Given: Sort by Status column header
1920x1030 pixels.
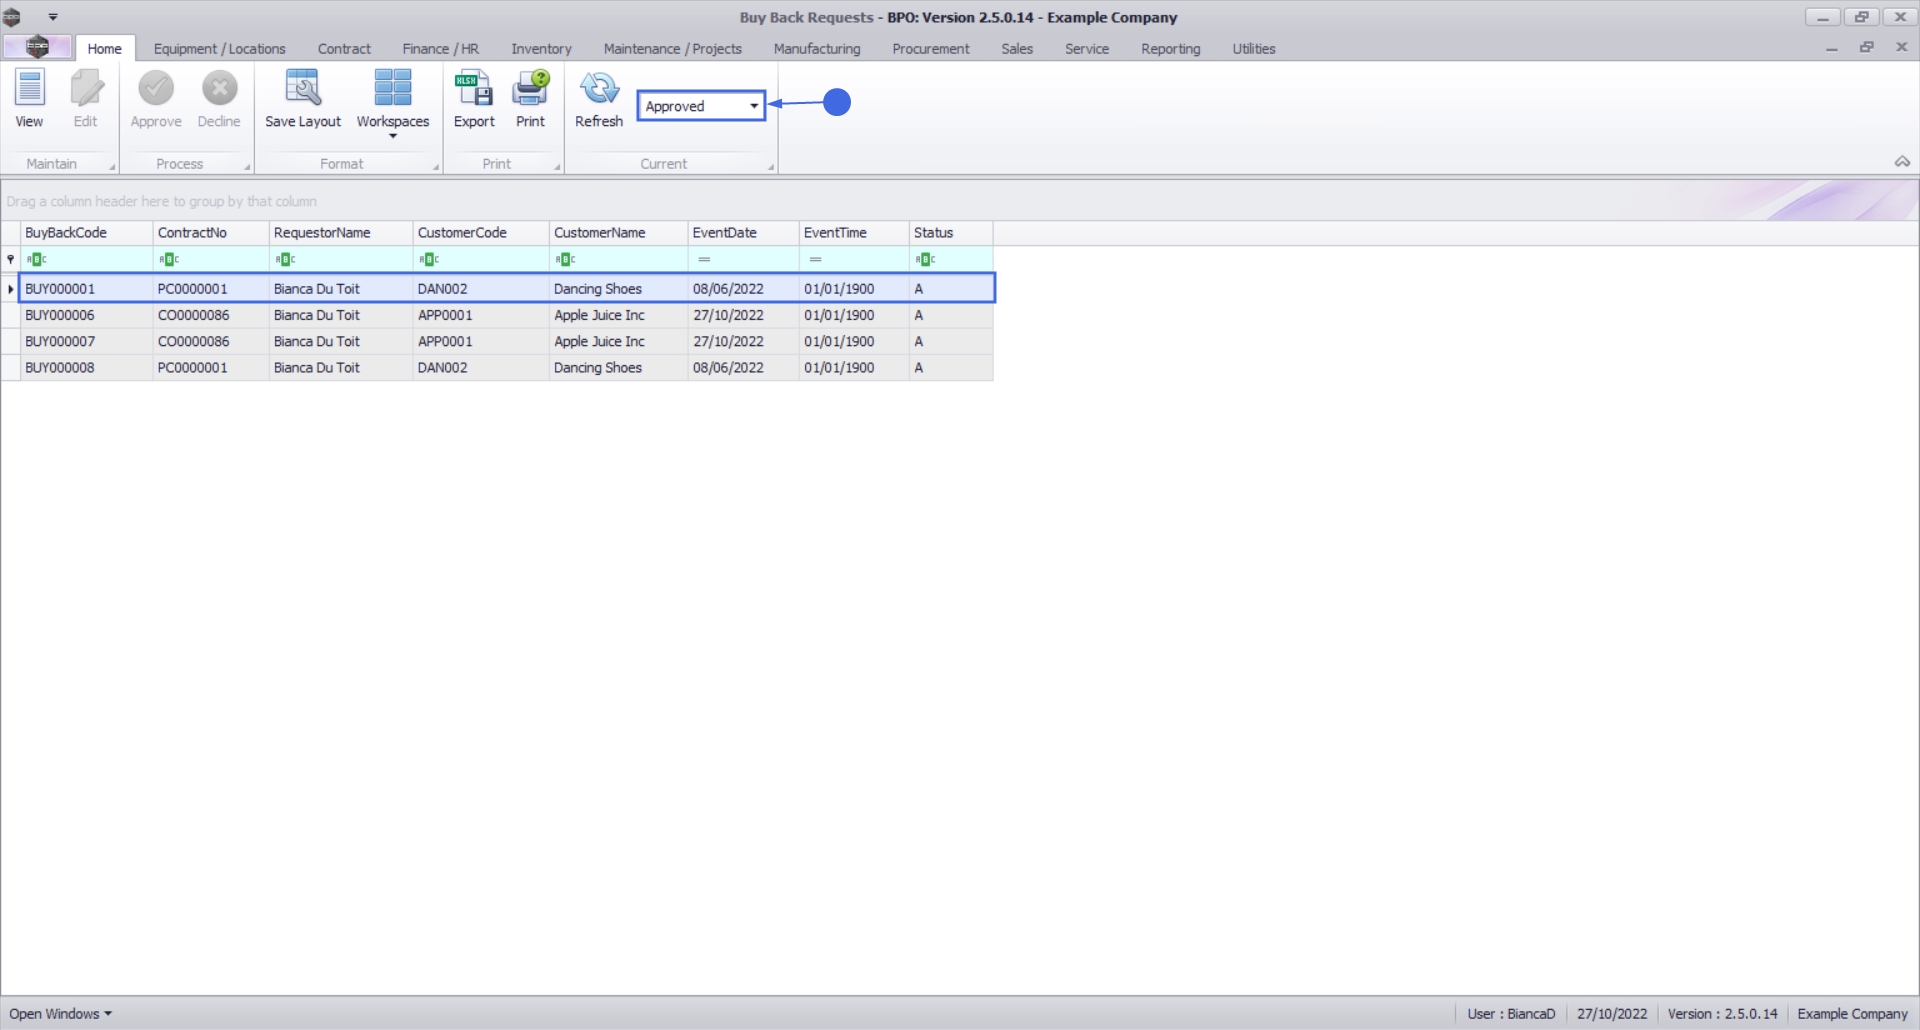Looking at the screenshot, I should tap(951, 233).
